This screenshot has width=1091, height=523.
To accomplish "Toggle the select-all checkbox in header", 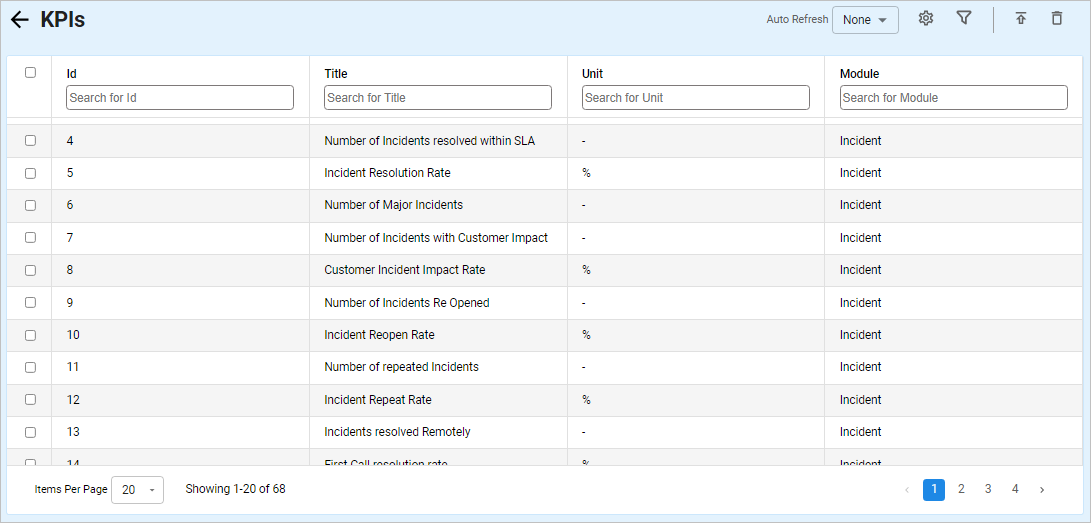I will [x=30, y=72].
